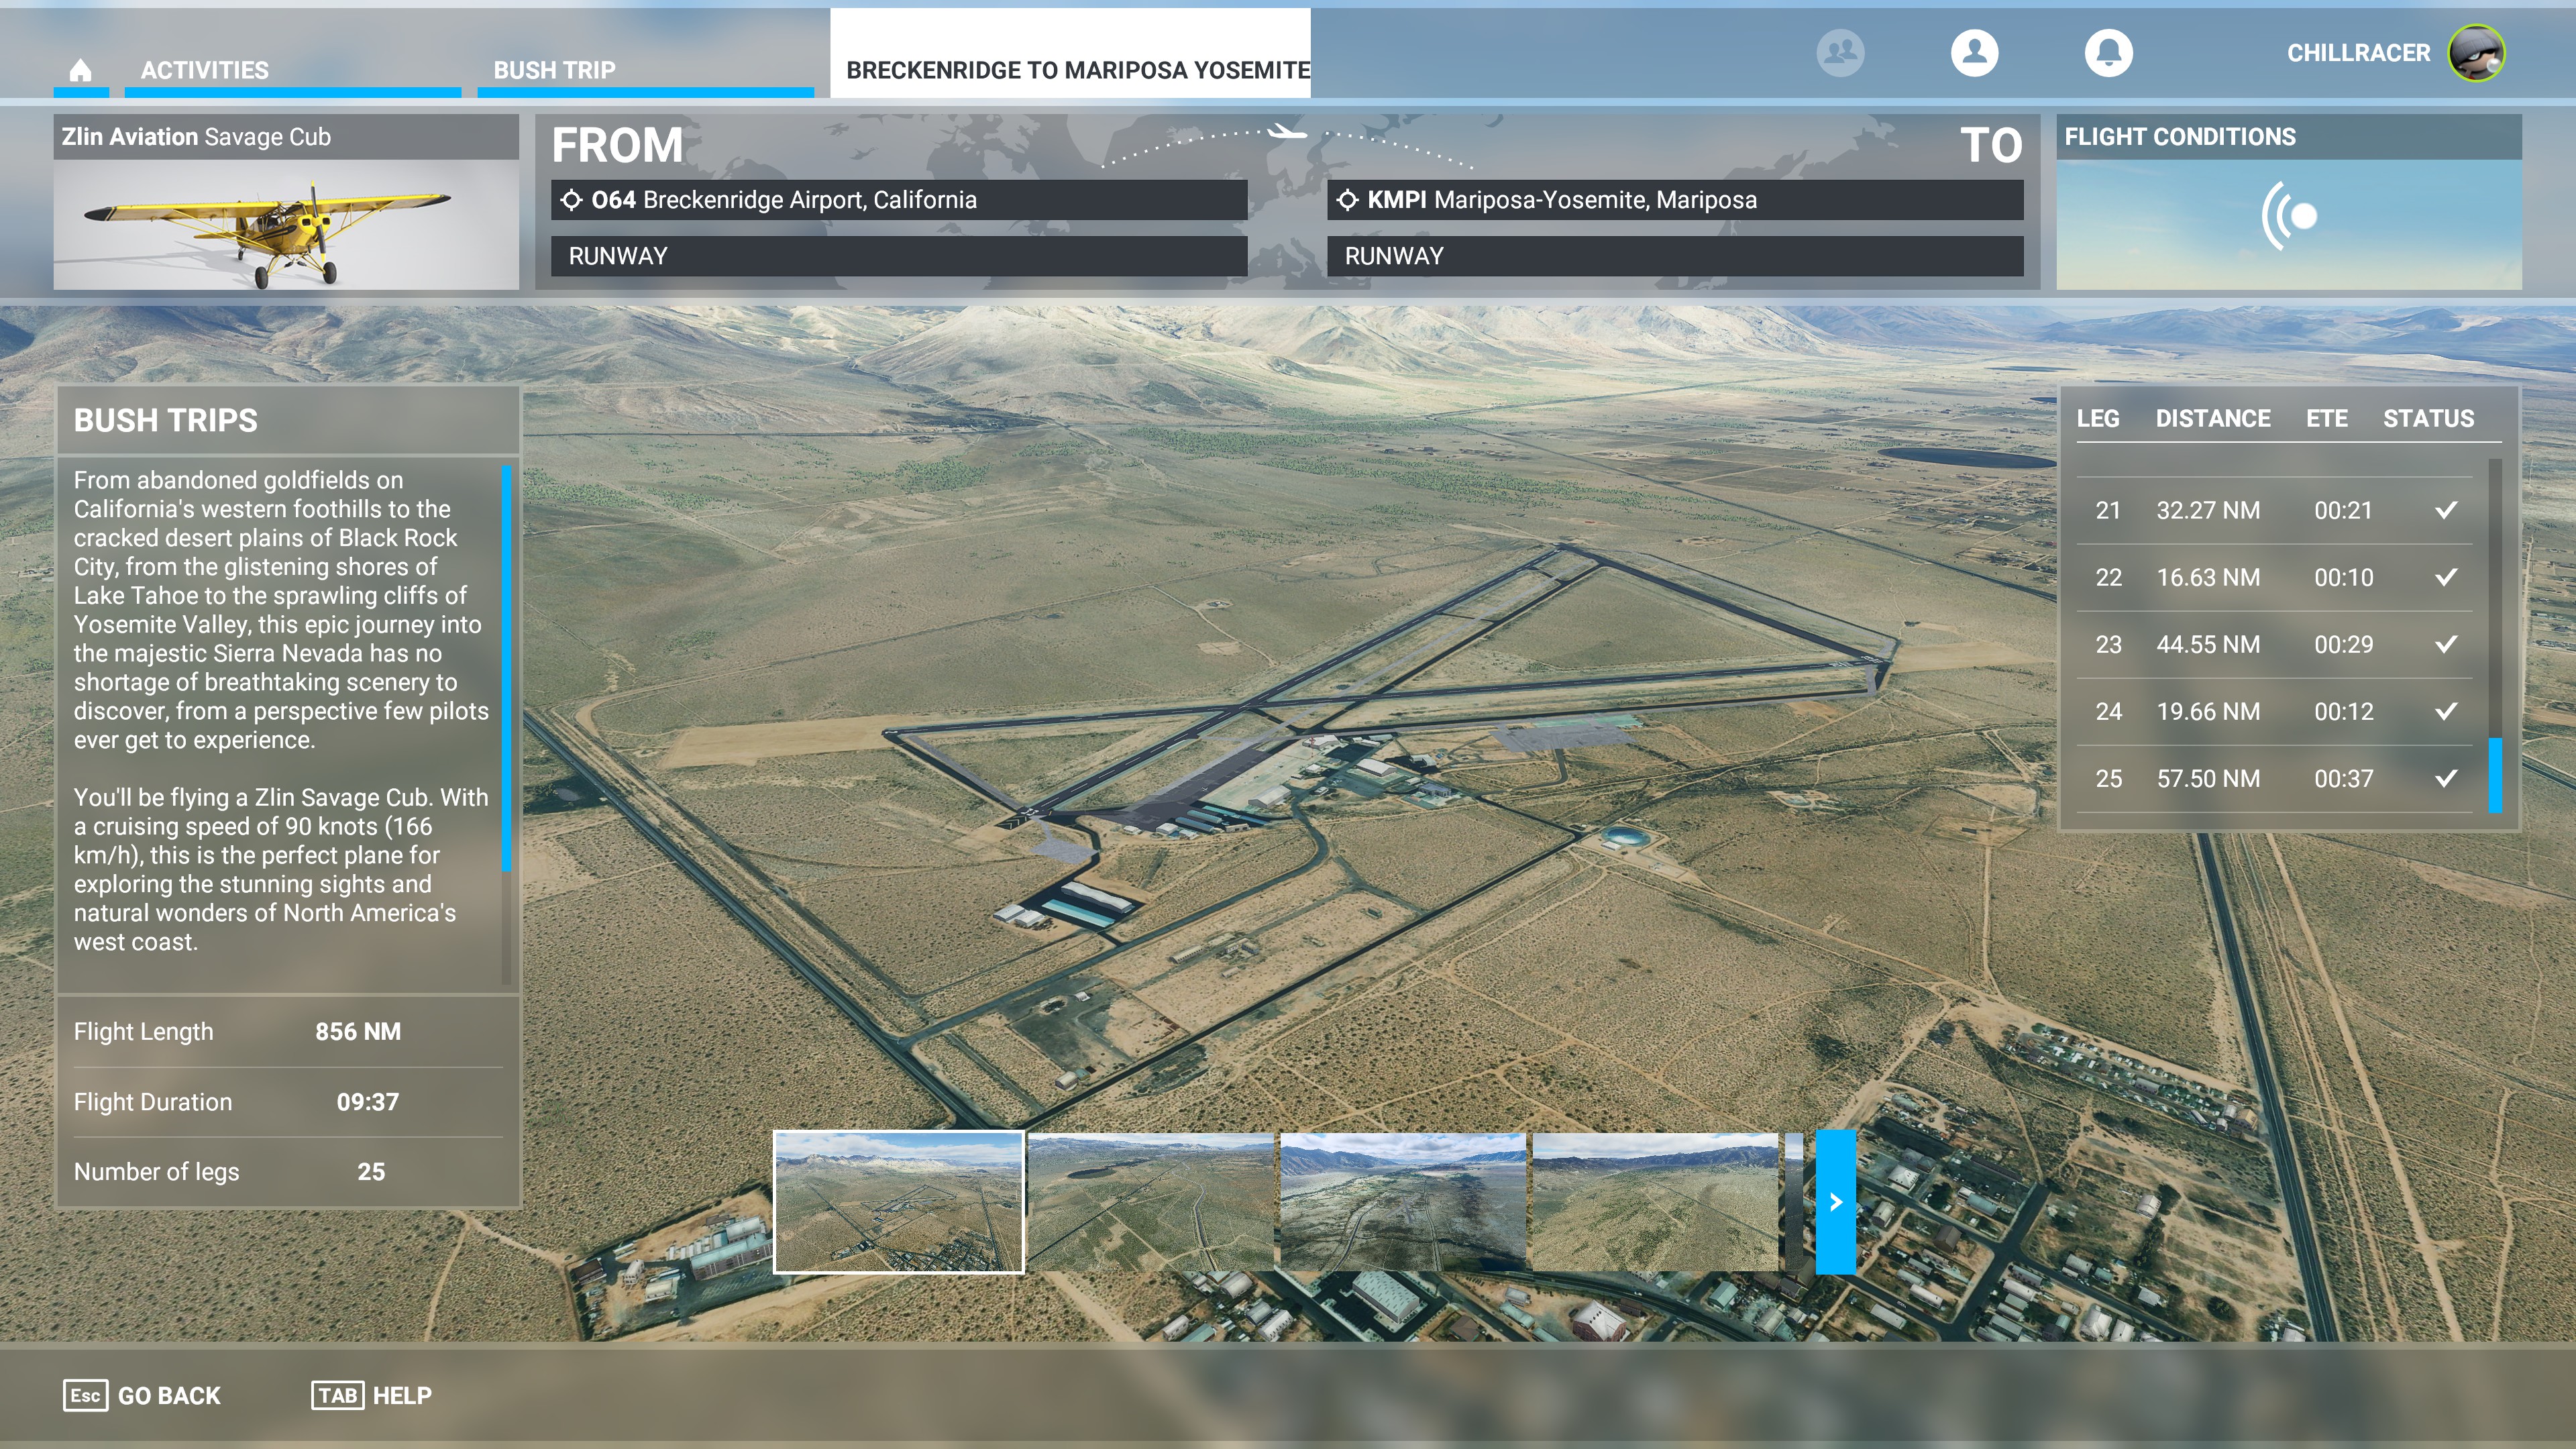Viewport: 2576px width, 1449px height.
Task: Switch to the BUSH TRIP tab
Action: (554, 70)
